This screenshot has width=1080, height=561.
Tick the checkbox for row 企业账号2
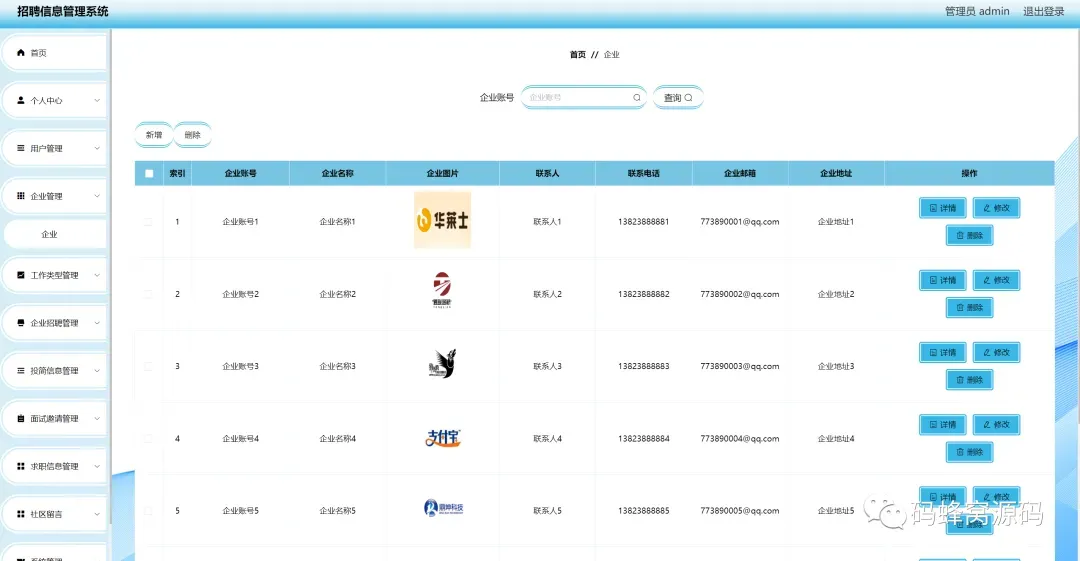[148, 294]
